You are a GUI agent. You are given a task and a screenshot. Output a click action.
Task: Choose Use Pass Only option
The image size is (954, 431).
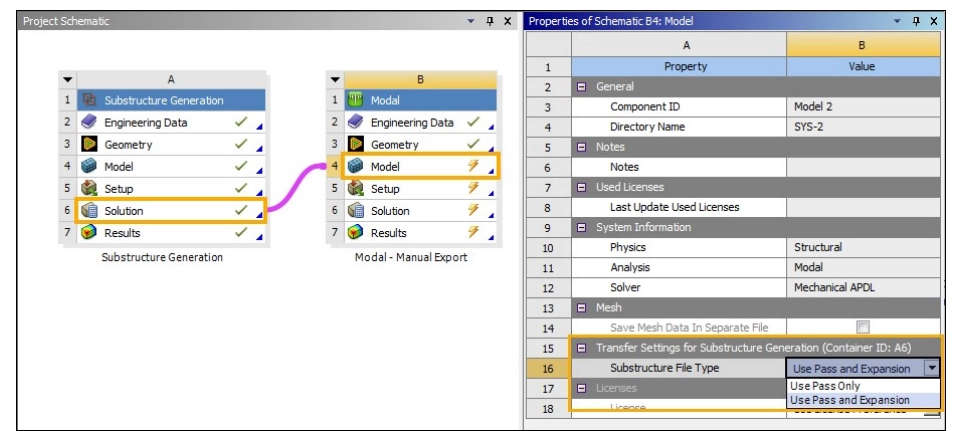coord(825,386)
